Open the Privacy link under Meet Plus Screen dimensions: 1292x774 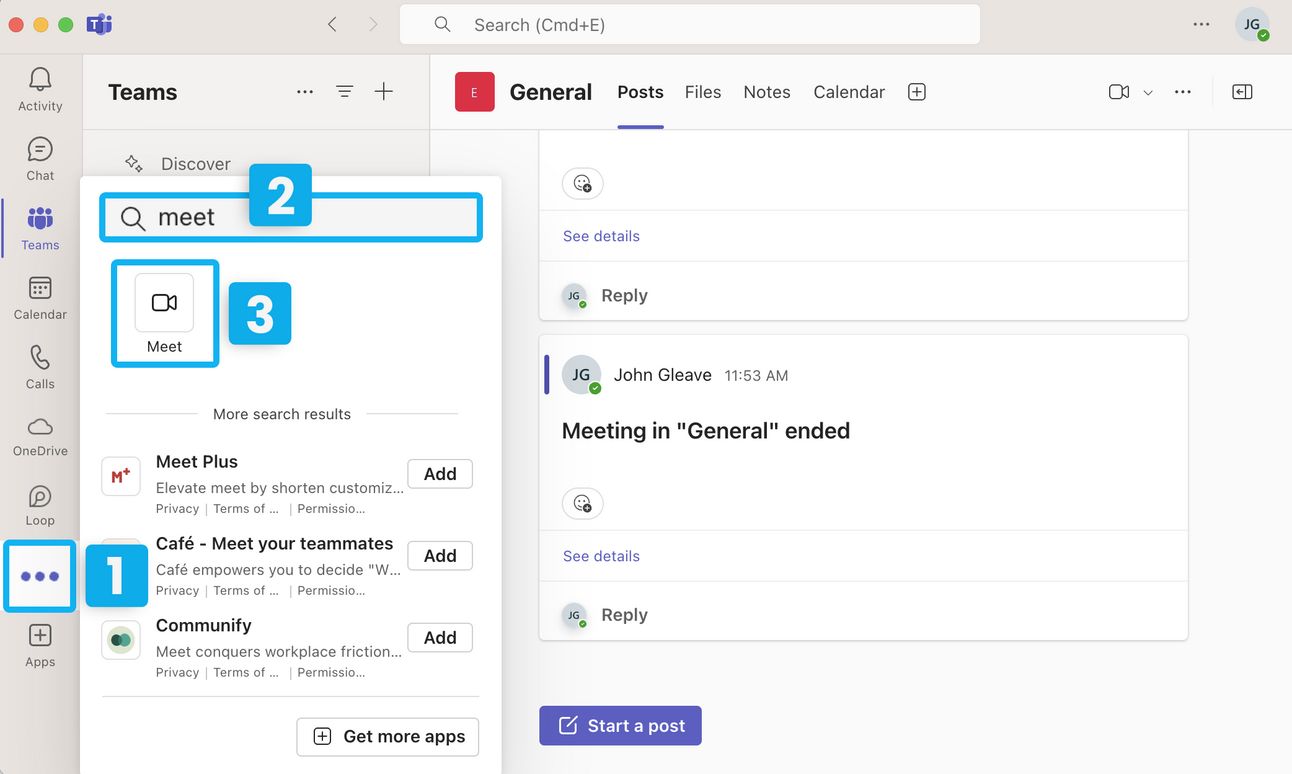tap(177, 509)
